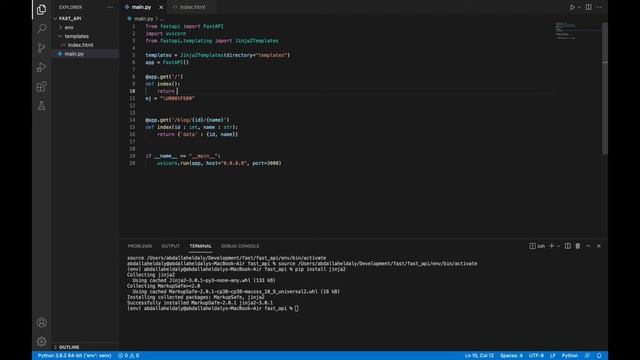Open the launch profile dropdown next to plus
Image resolution: width=640 pixels, height=360 pixels.
point(558,246)
